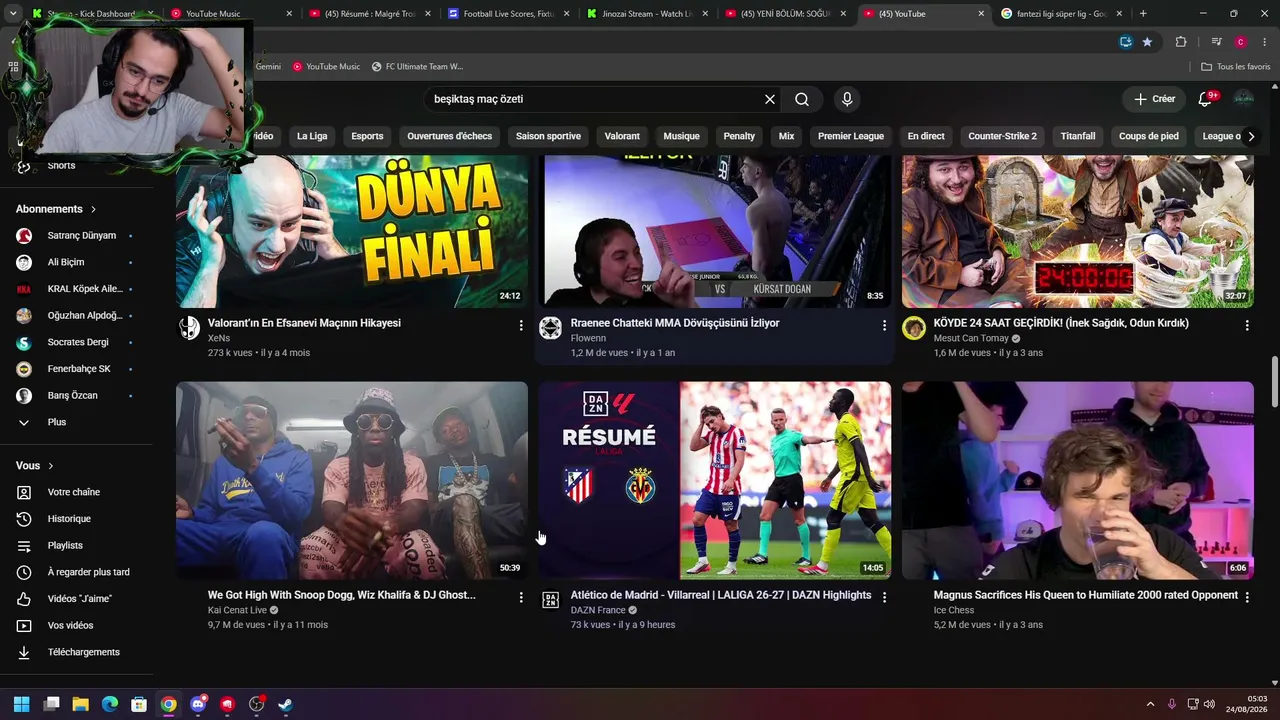
Task: Open Discord from the taskbar
Action: 198,704
